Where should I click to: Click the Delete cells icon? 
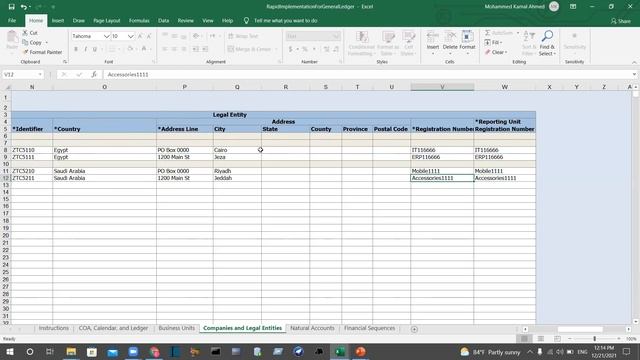pos(450,37)
